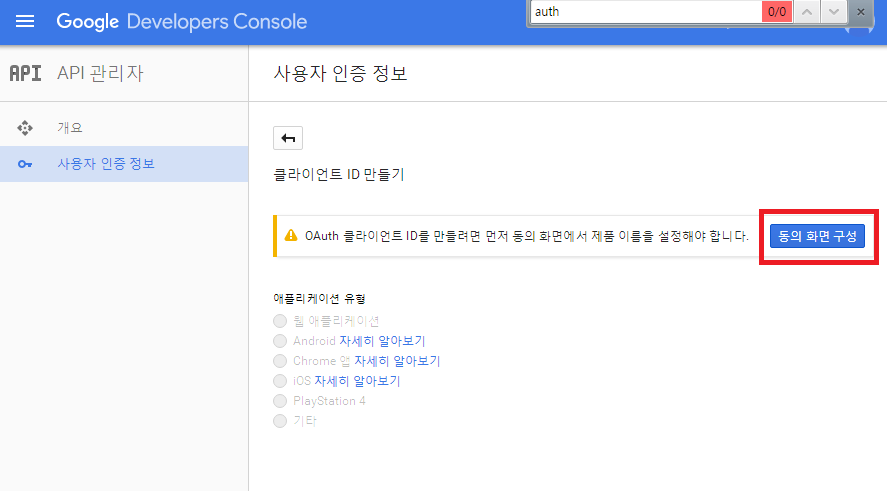The height and width of the screenshot is (491, 887).
Task: Select the PlayStation 4 radio option
Action: click(280, 401)
